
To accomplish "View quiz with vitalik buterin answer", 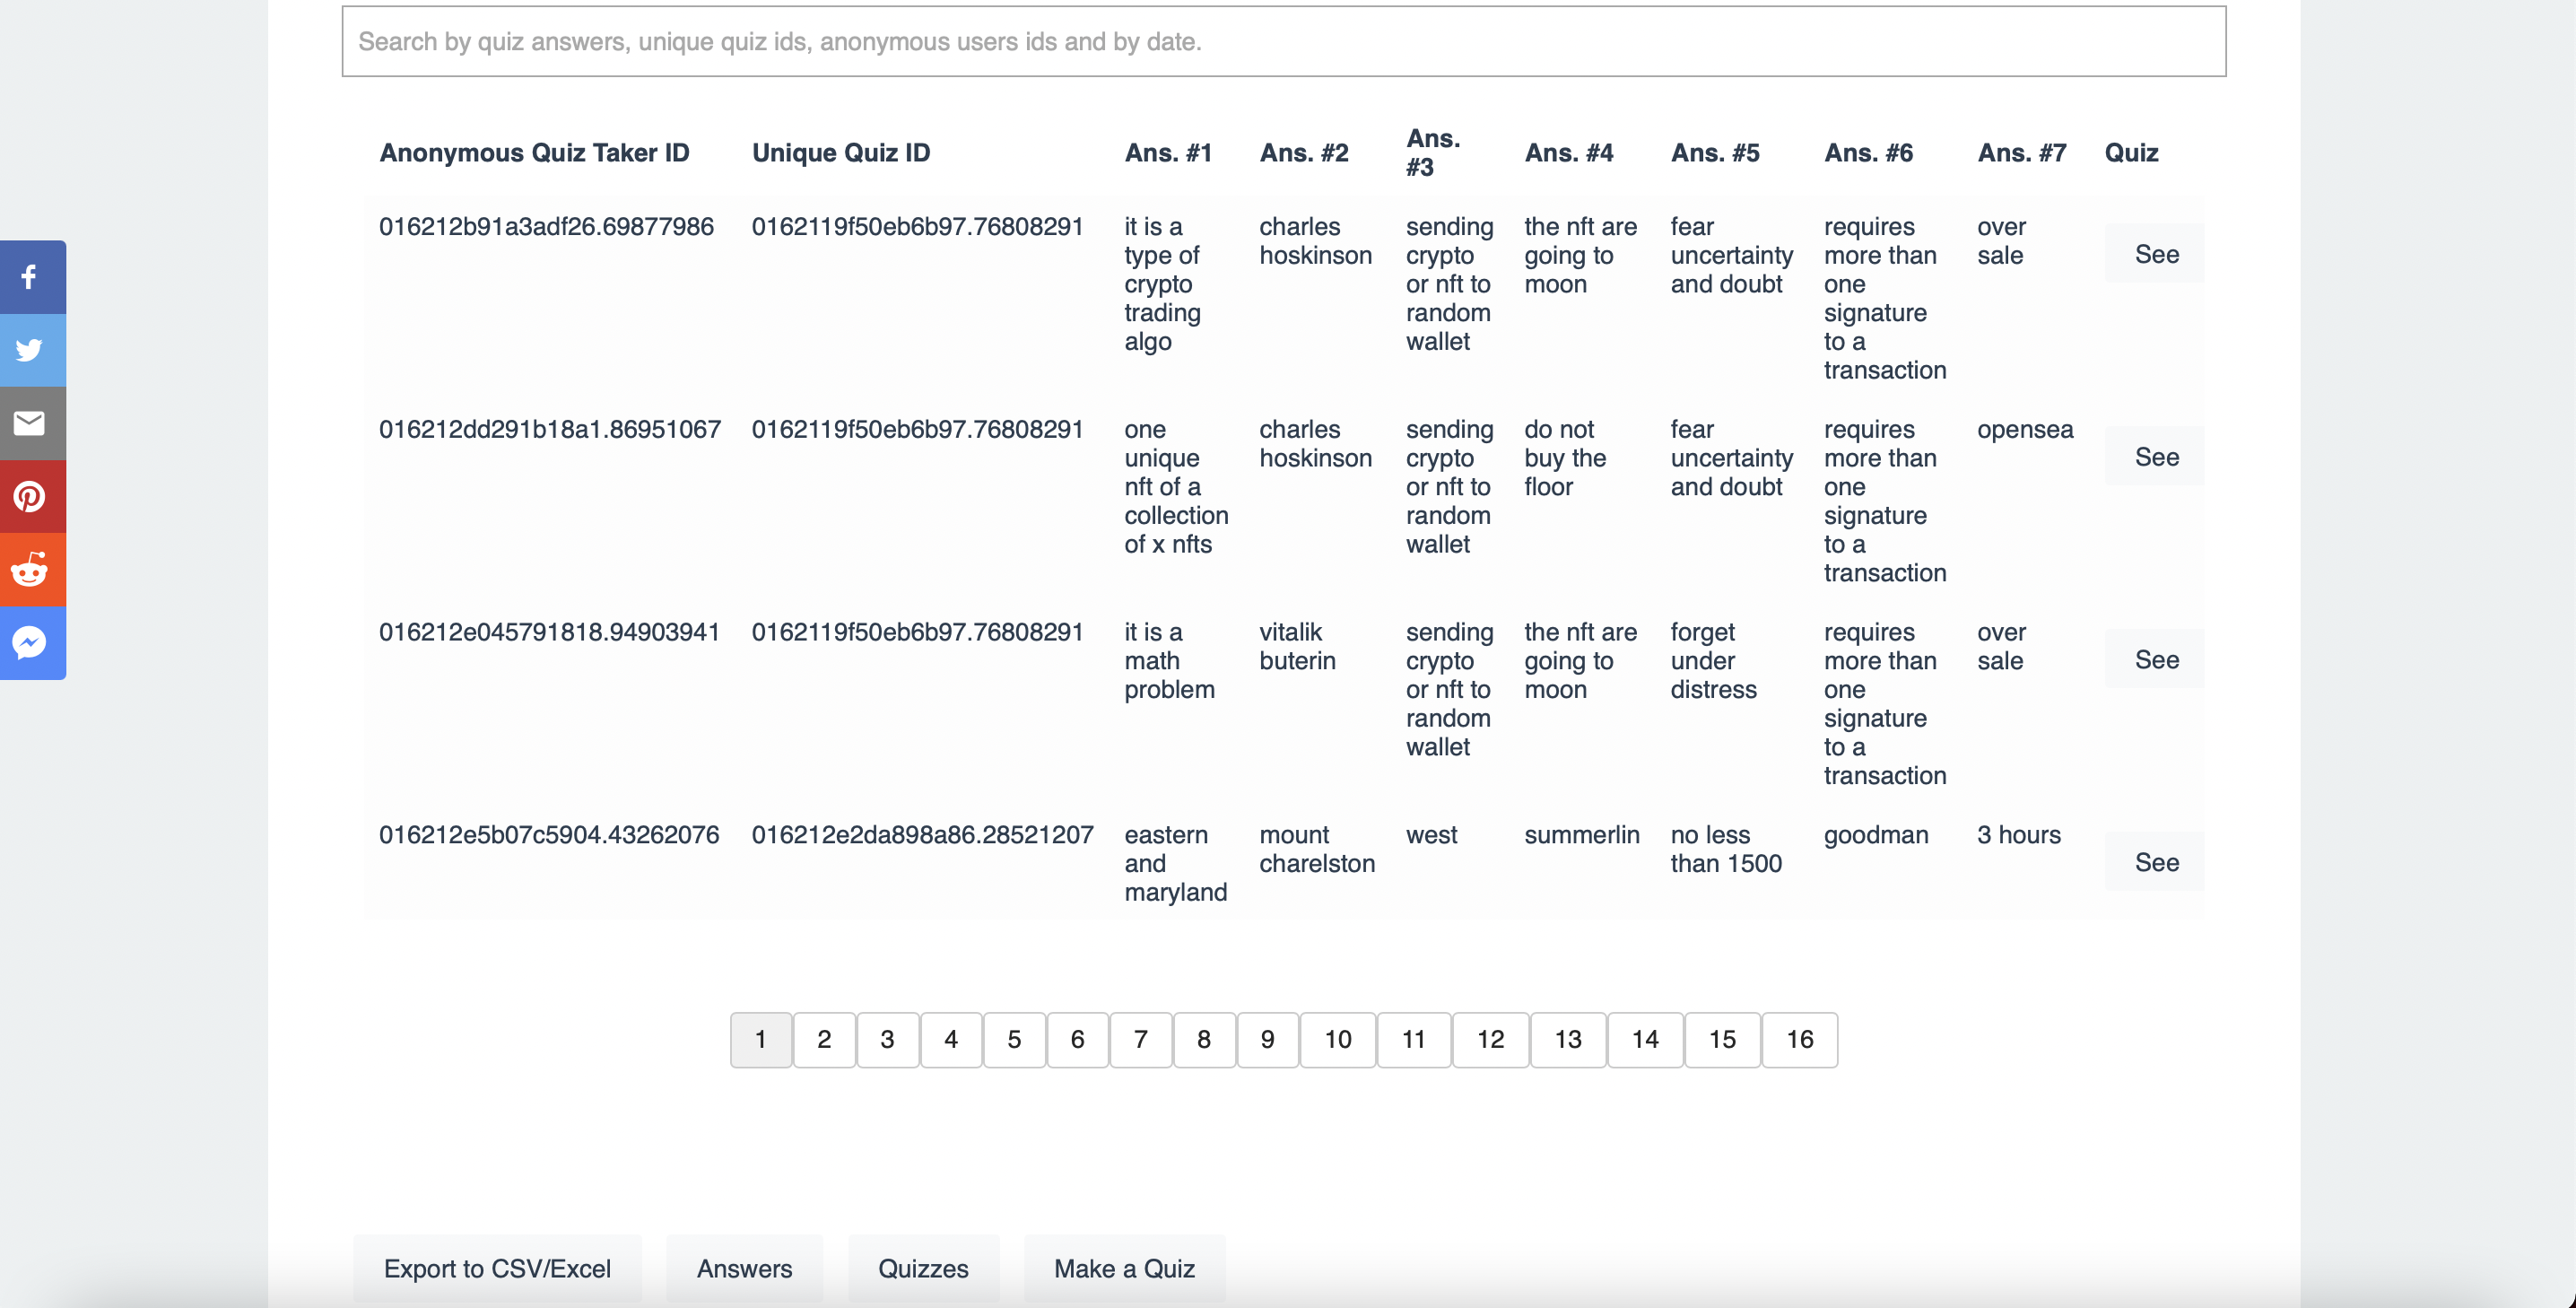I will pos(2155,660).
